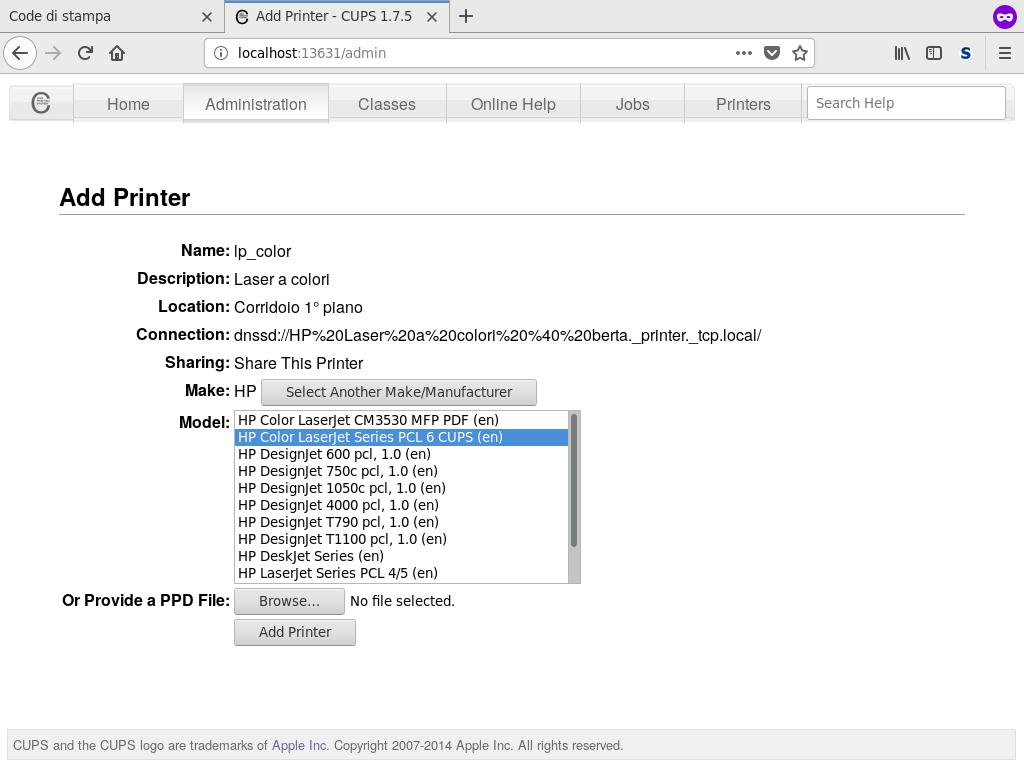Click Select Another Make/Manufacturer button

399,392
